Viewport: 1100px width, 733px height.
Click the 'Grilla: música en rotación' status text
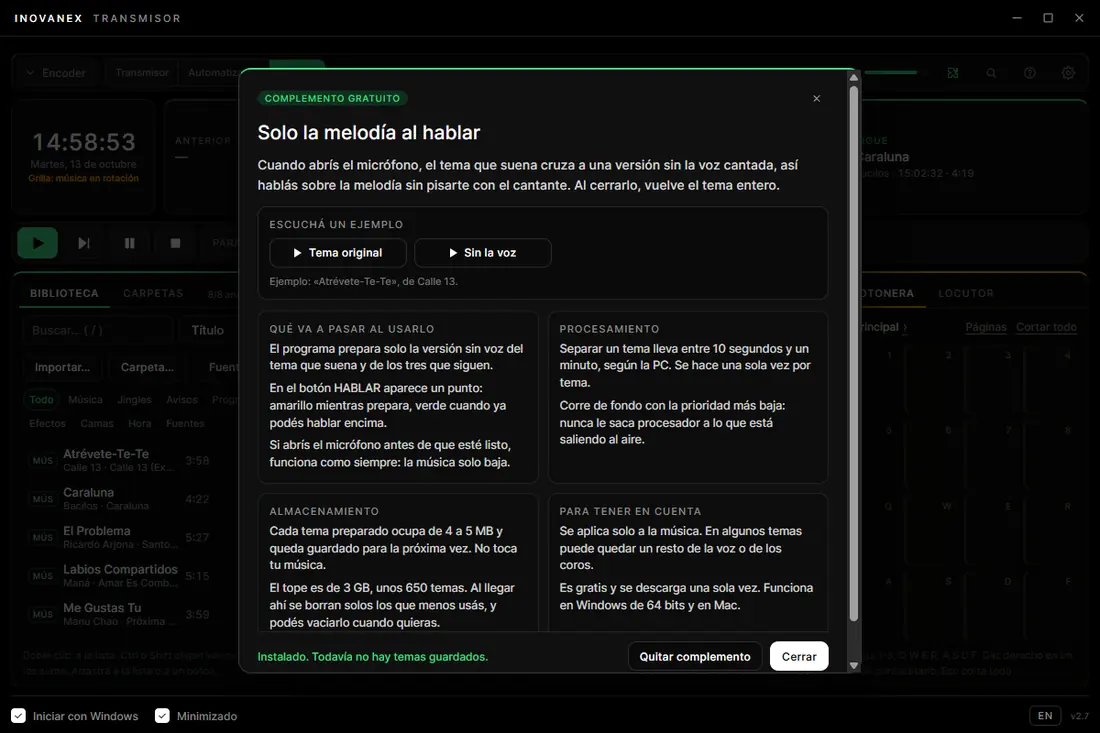83,178
